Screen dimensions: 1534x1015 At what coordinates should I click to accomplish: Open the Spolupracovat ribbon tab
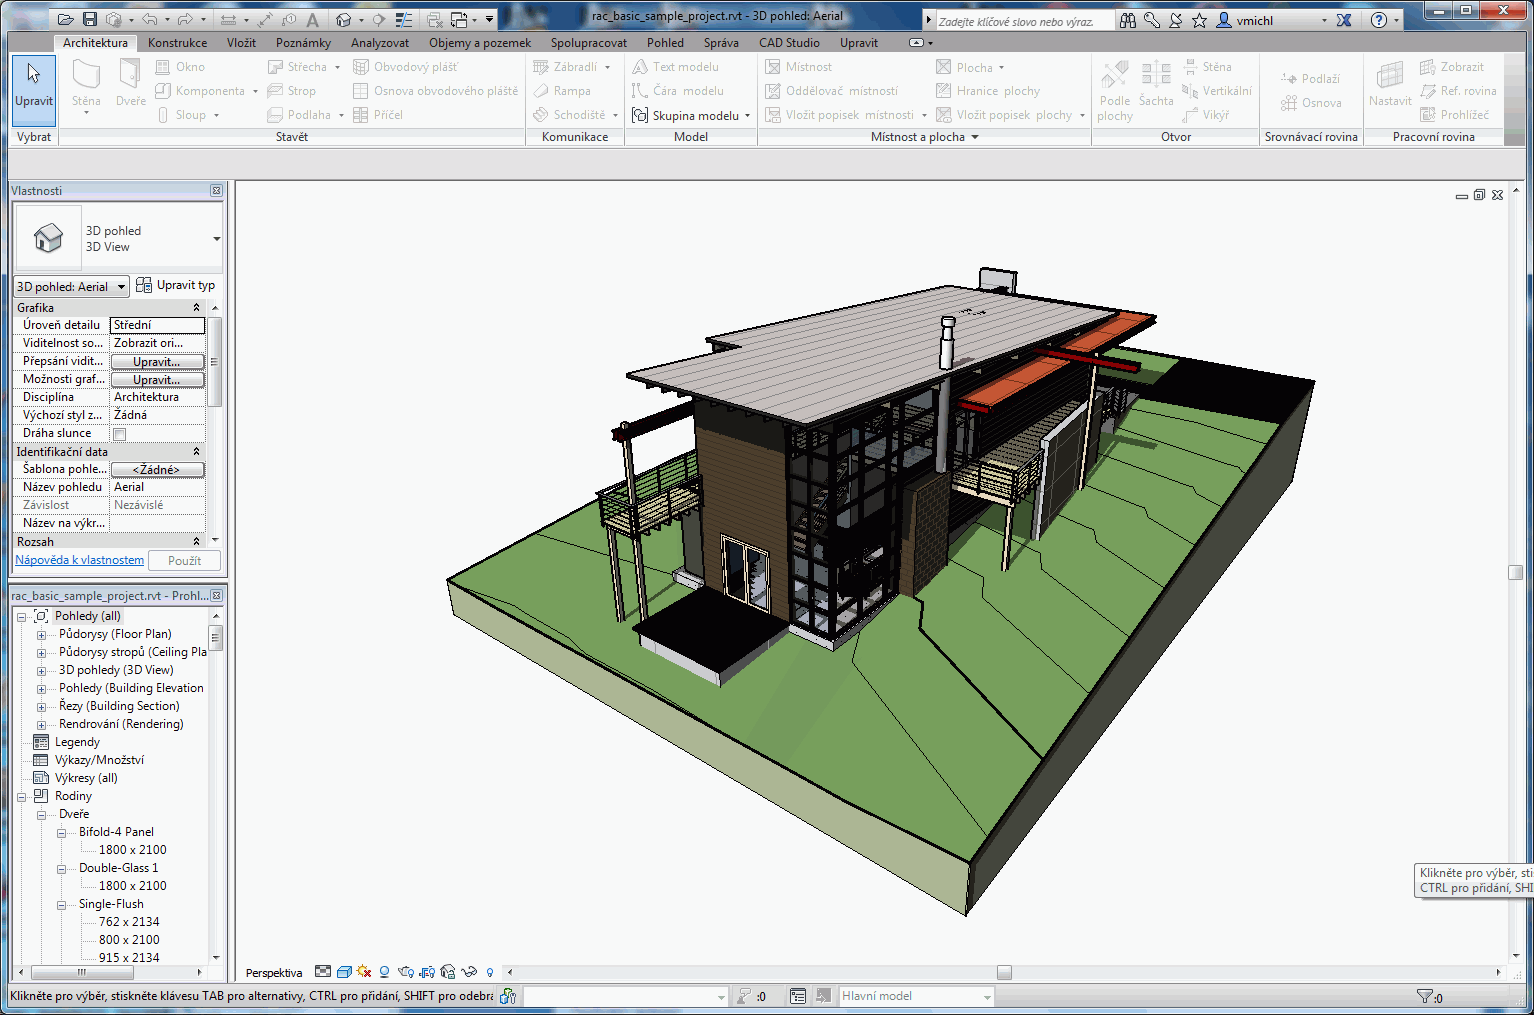tap(589, 43)
